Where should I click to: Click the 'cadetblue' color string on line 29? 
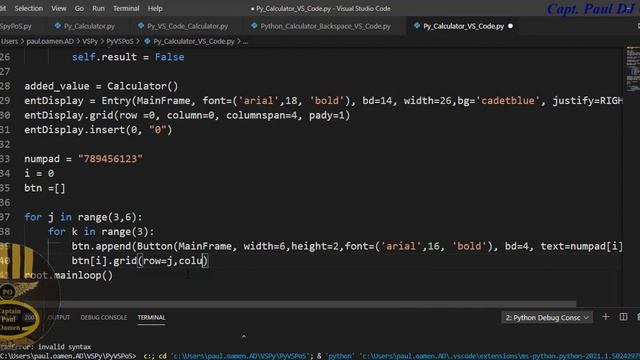tap(508, 101)
